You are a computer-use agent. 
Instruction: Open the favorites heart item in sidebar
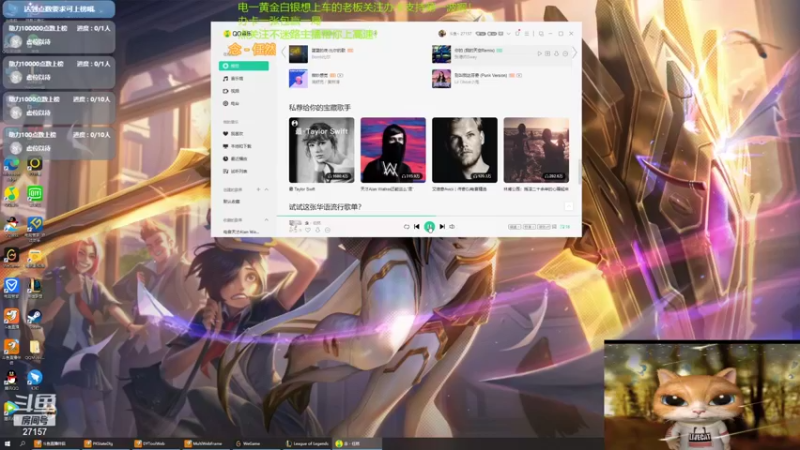233,134
